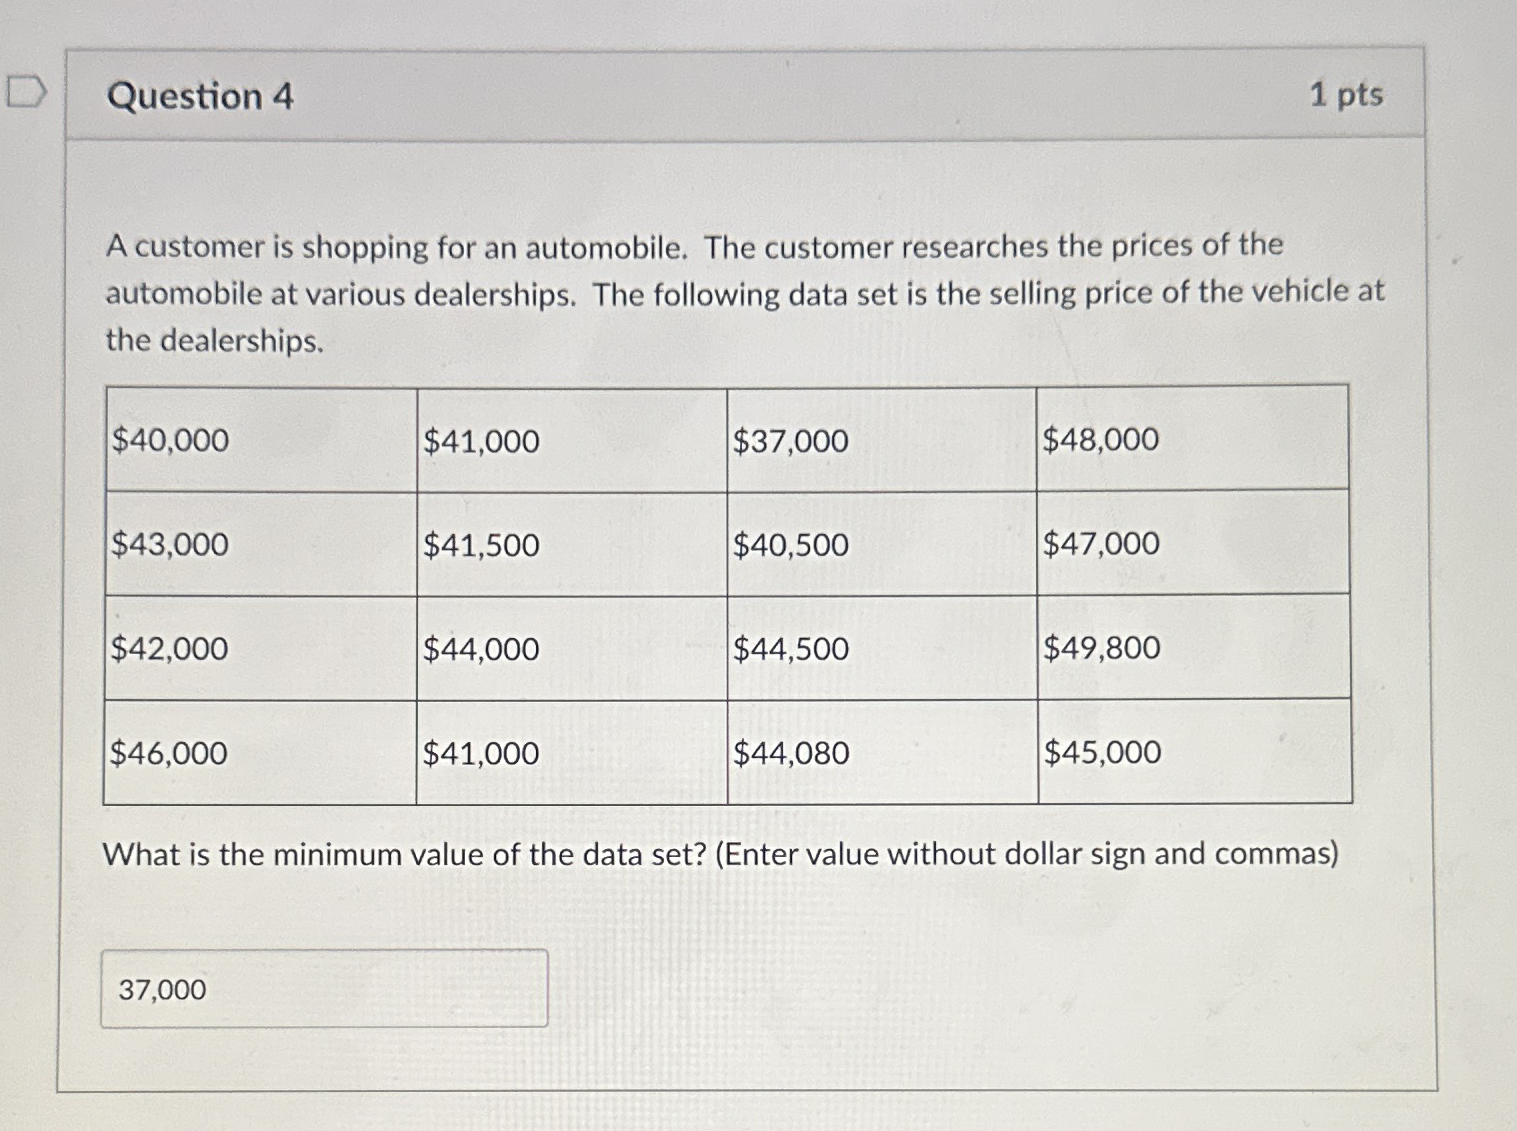Image resolution: width=1517 pixels, height=1131 pixels.
Task: Click inside the answer input field
Action: (x=325, y=989)
